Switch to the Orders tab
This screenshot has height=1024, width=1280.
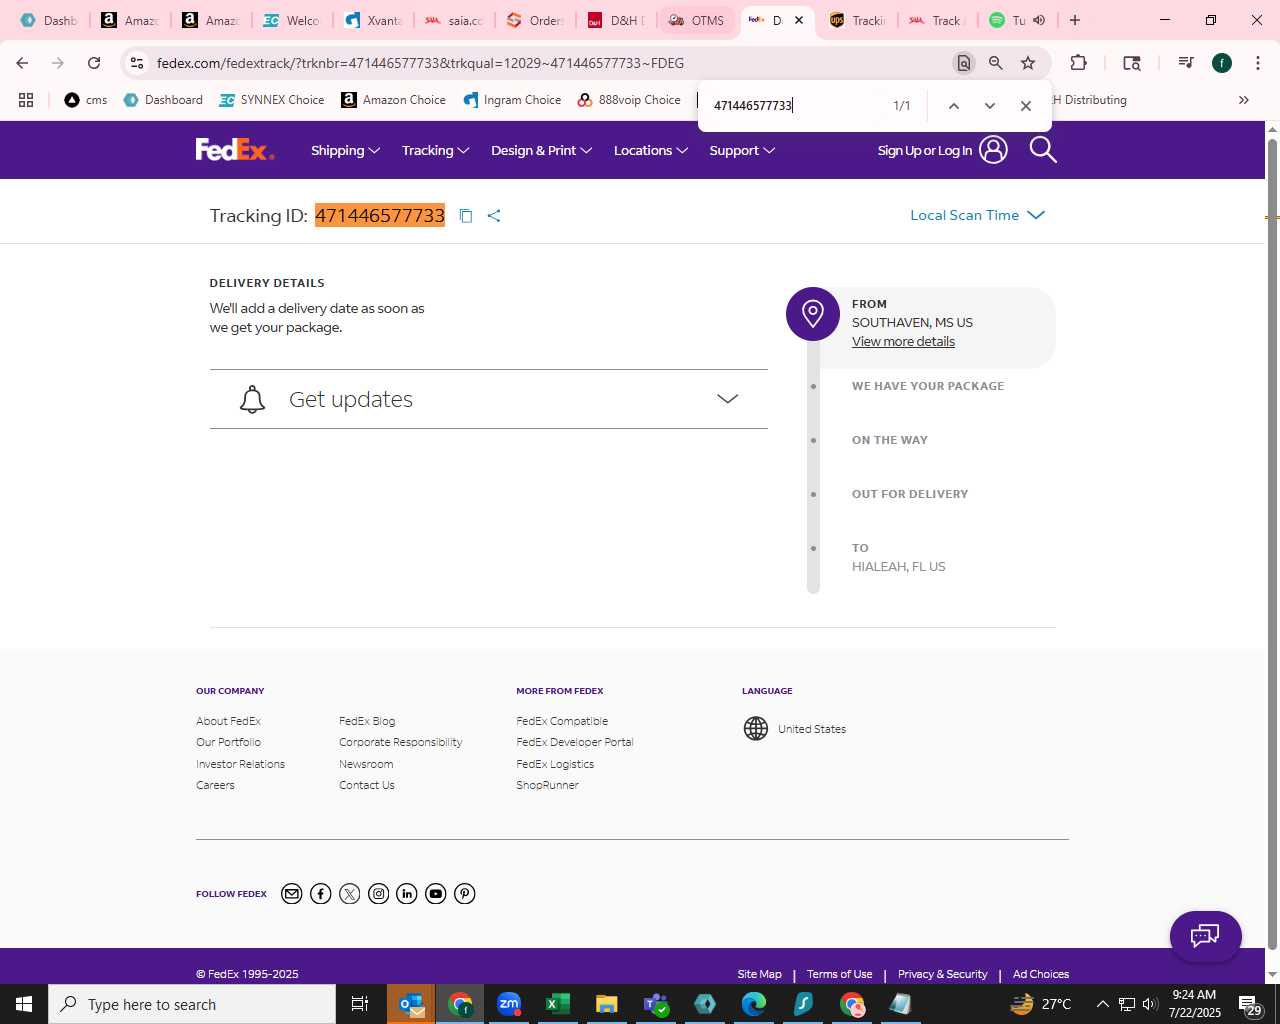point(536,20)
